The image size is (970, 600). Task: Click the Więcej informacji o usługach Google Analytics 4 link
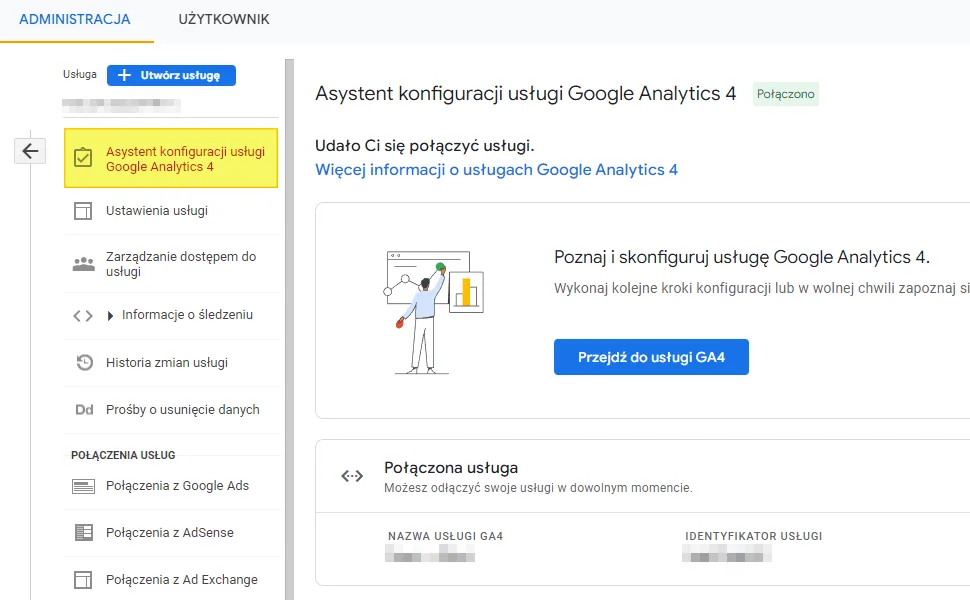[x=496, y=169]
